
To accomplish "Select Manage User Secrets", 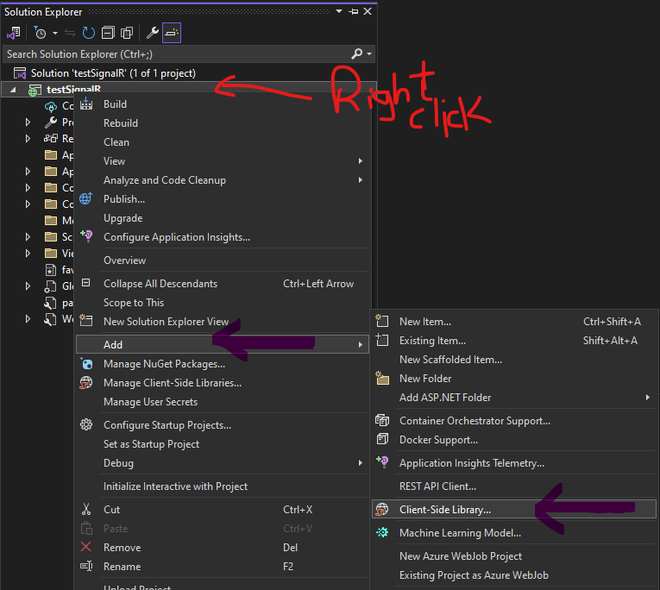I will (222, 402).
